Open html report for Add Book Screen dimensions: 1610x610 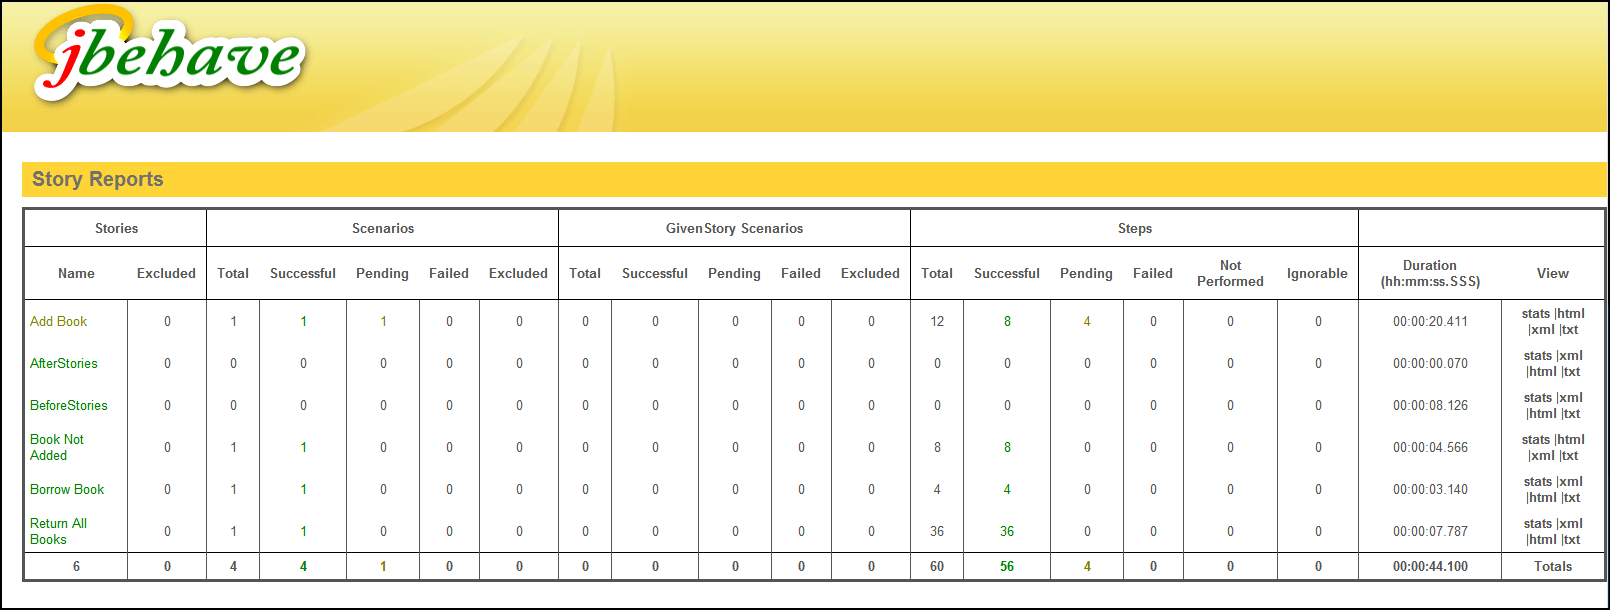(1571, 314)
